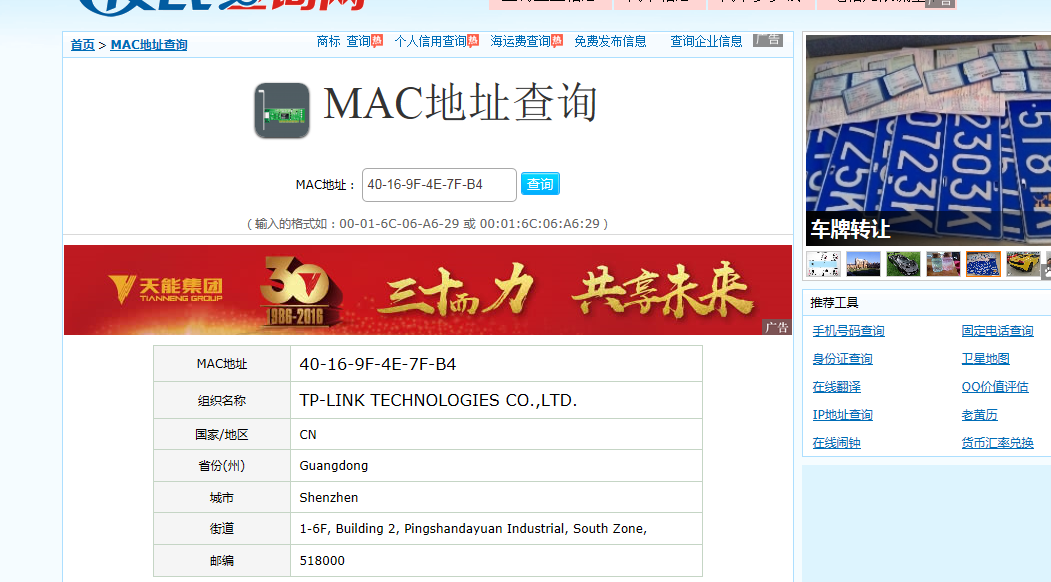Click the Guangdong province value
Image resolution: width=1051 pixels, height=582 pixels.
[333, 465]
